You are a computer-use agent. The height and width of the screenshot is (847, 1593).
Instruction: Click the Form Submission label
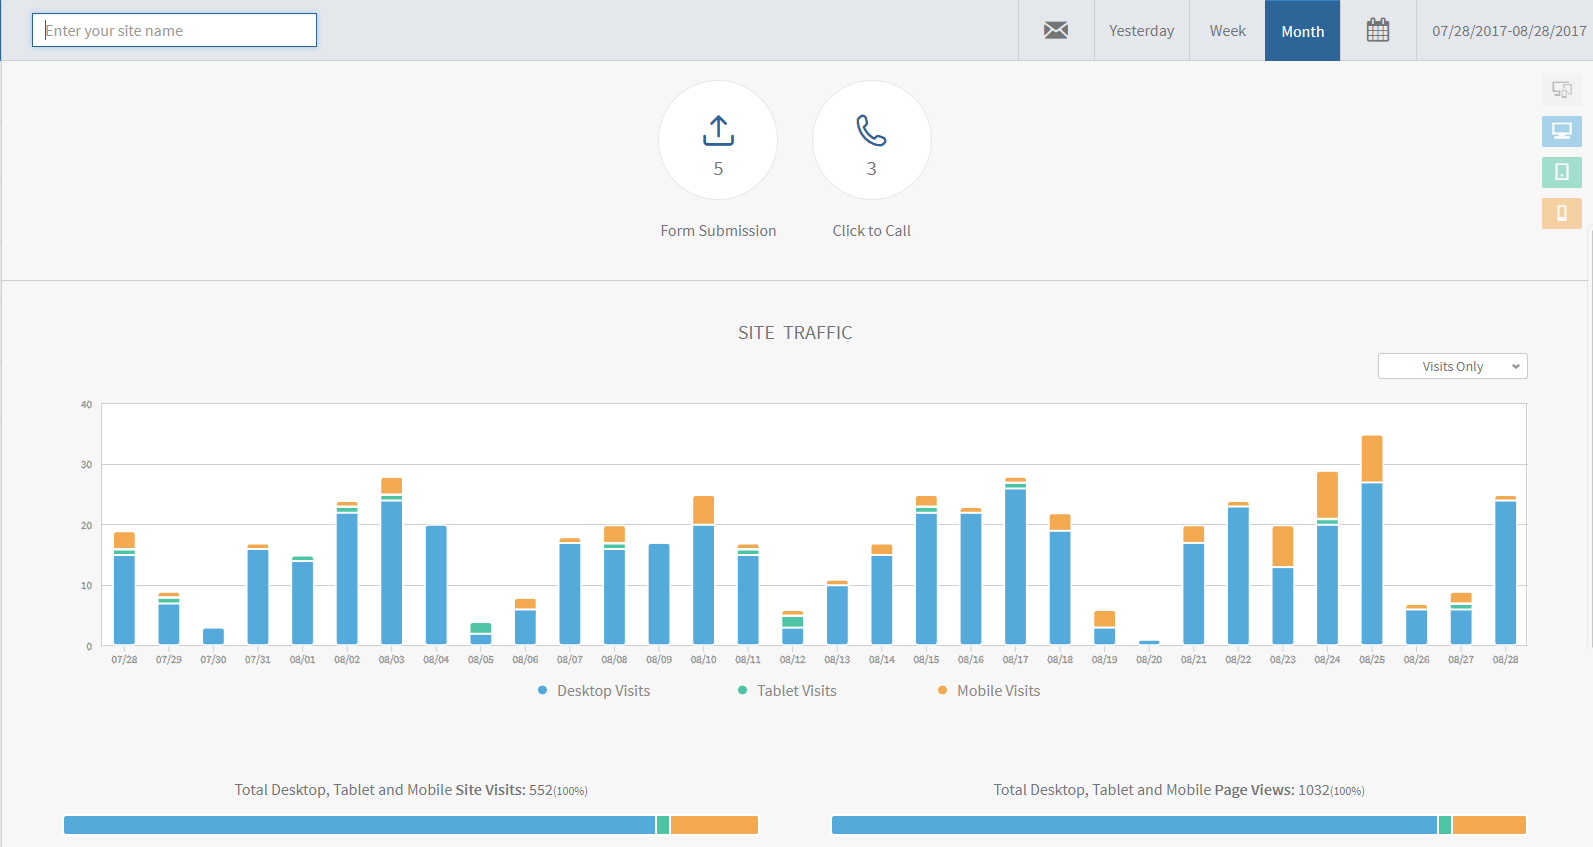click(x=718, y=231)
